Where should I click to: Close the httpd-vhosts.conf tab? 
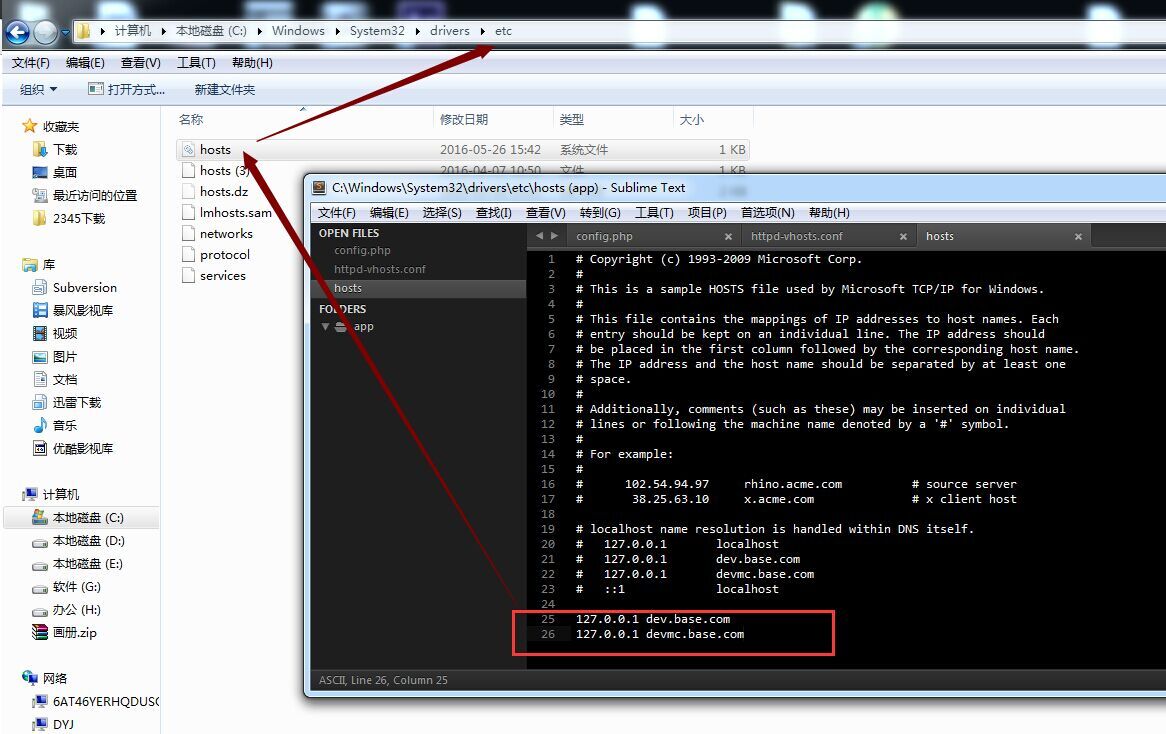coord(902,237)
